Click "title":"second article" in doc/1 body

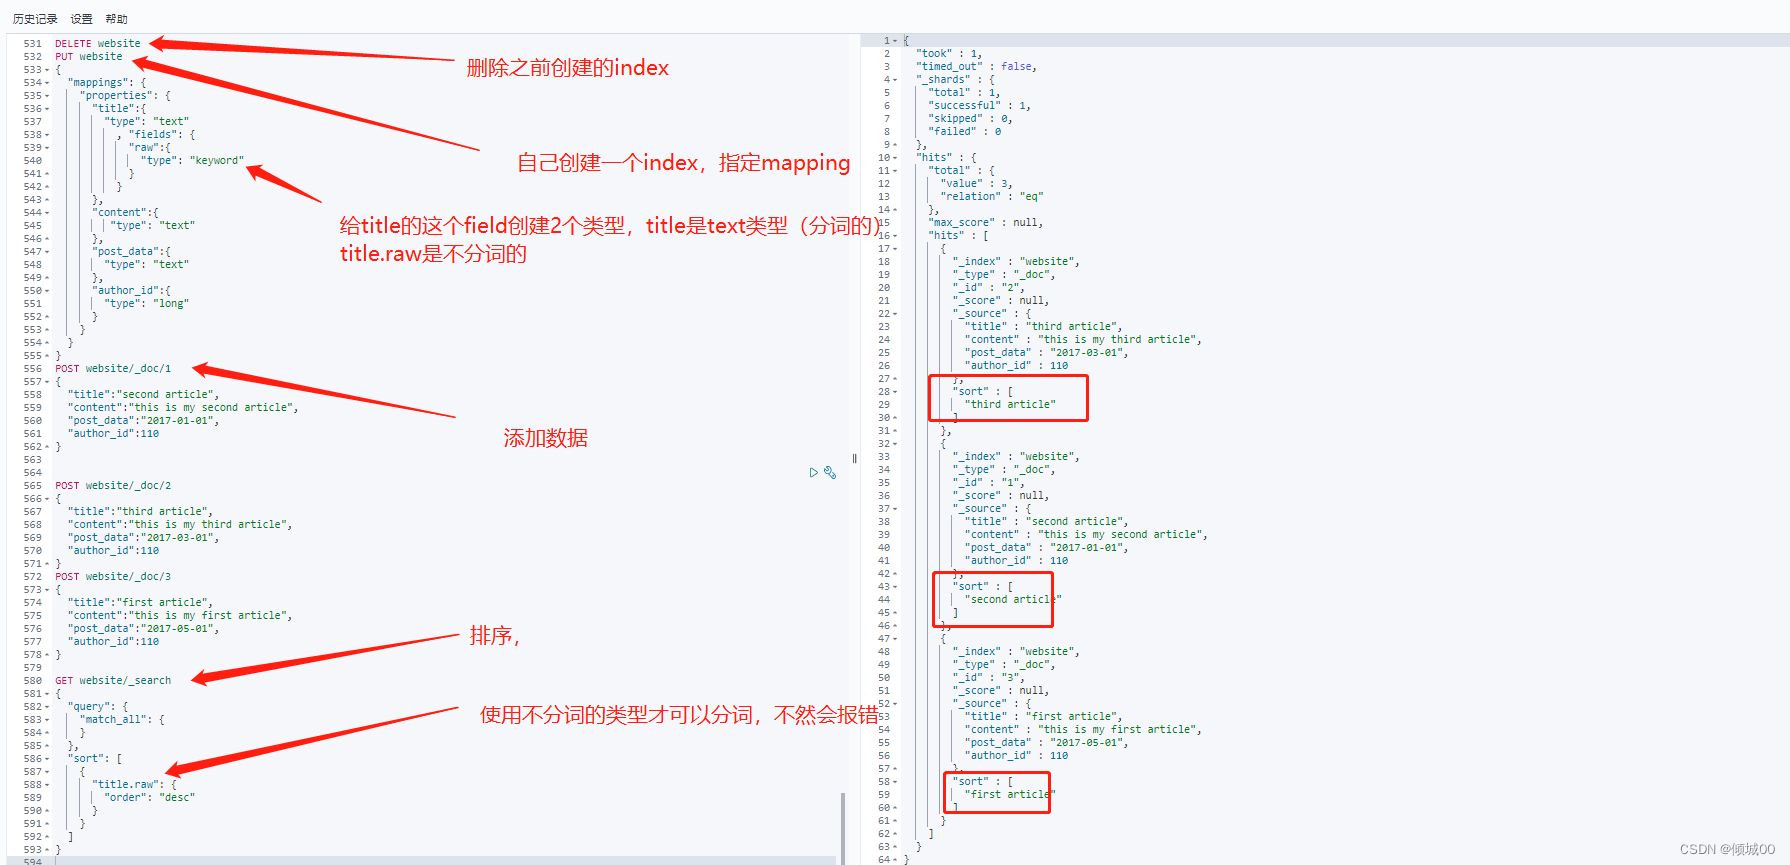[143, 395]
